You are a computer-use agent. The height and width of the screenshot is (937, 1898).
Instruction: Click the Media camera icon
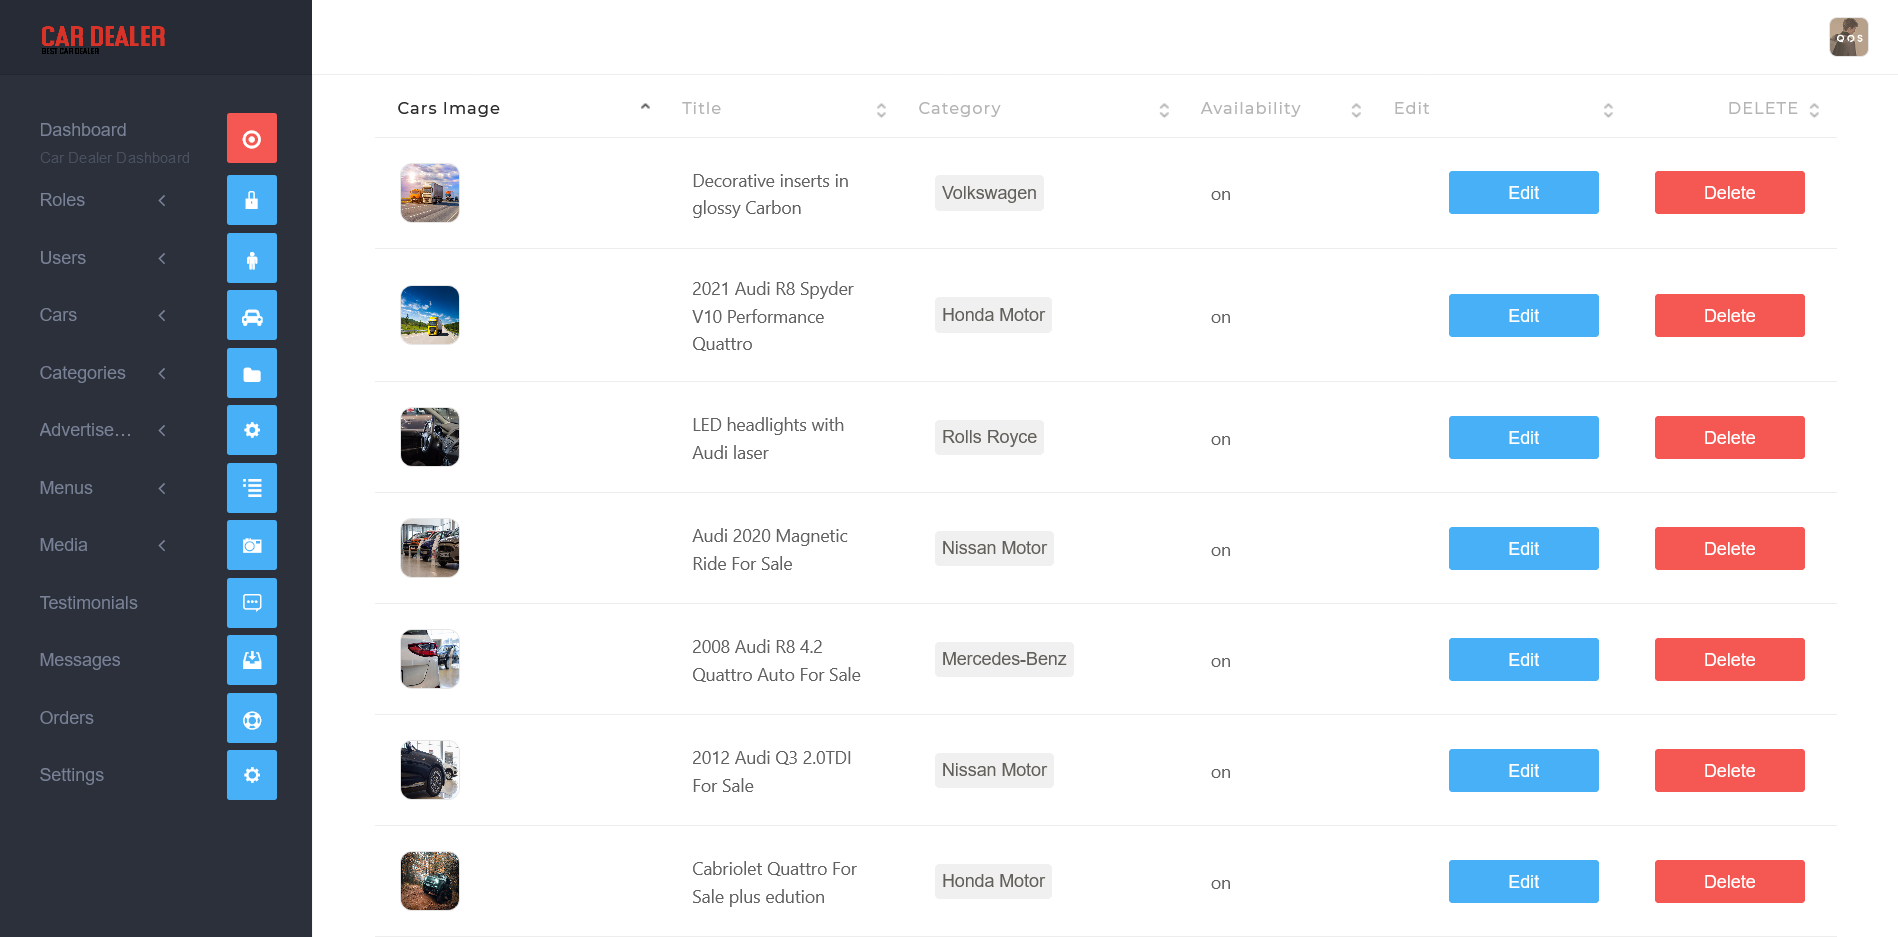coord(252,545)
